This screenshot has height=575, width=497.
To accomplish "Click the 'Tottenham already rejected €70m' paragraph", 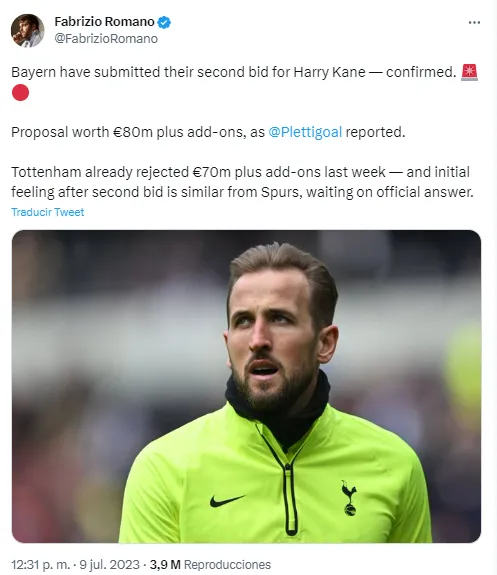I will pos(242,182).
